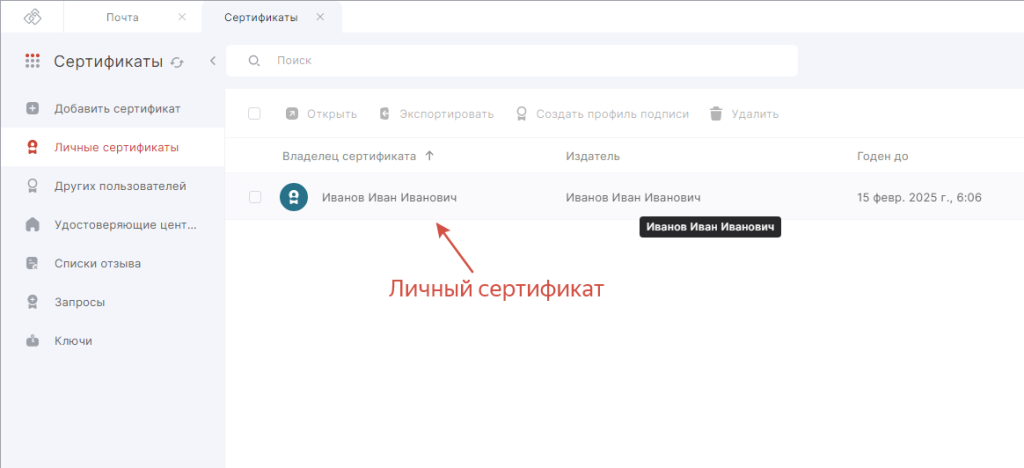Tick checkbox for Иванов Иван Иванович row

(255, 197)
